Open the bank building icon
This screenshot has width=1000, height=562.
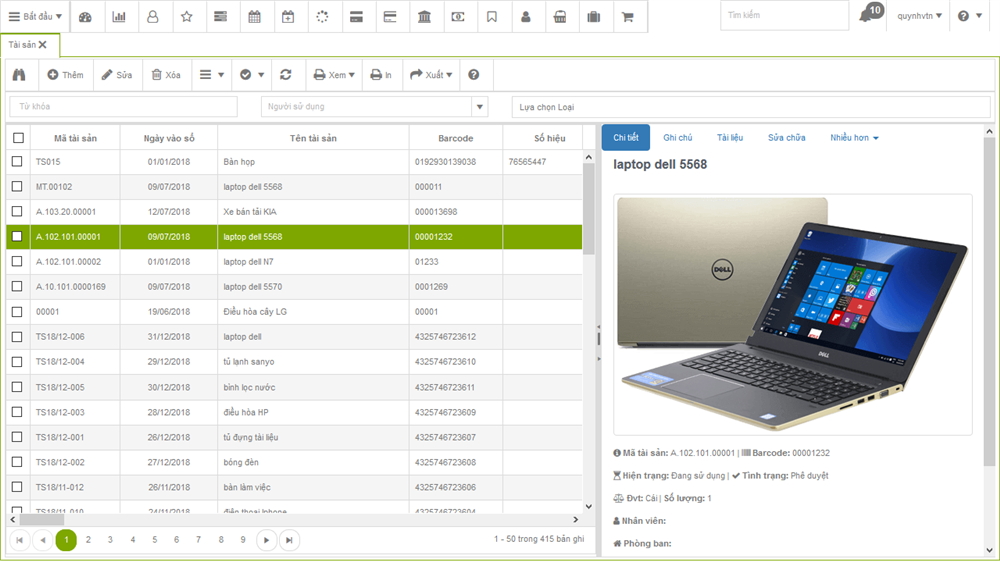coord(424,17)
